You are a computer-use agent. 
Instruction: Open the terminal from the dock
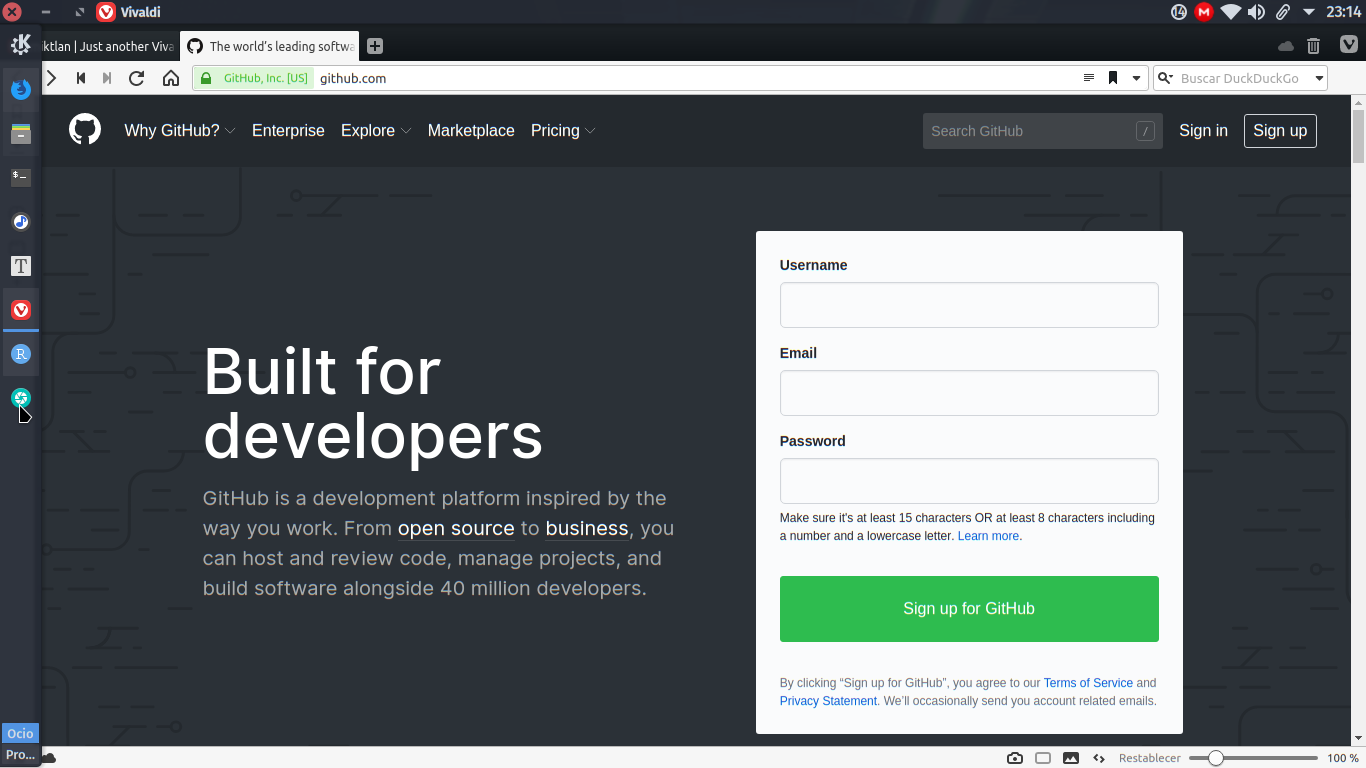21,177
